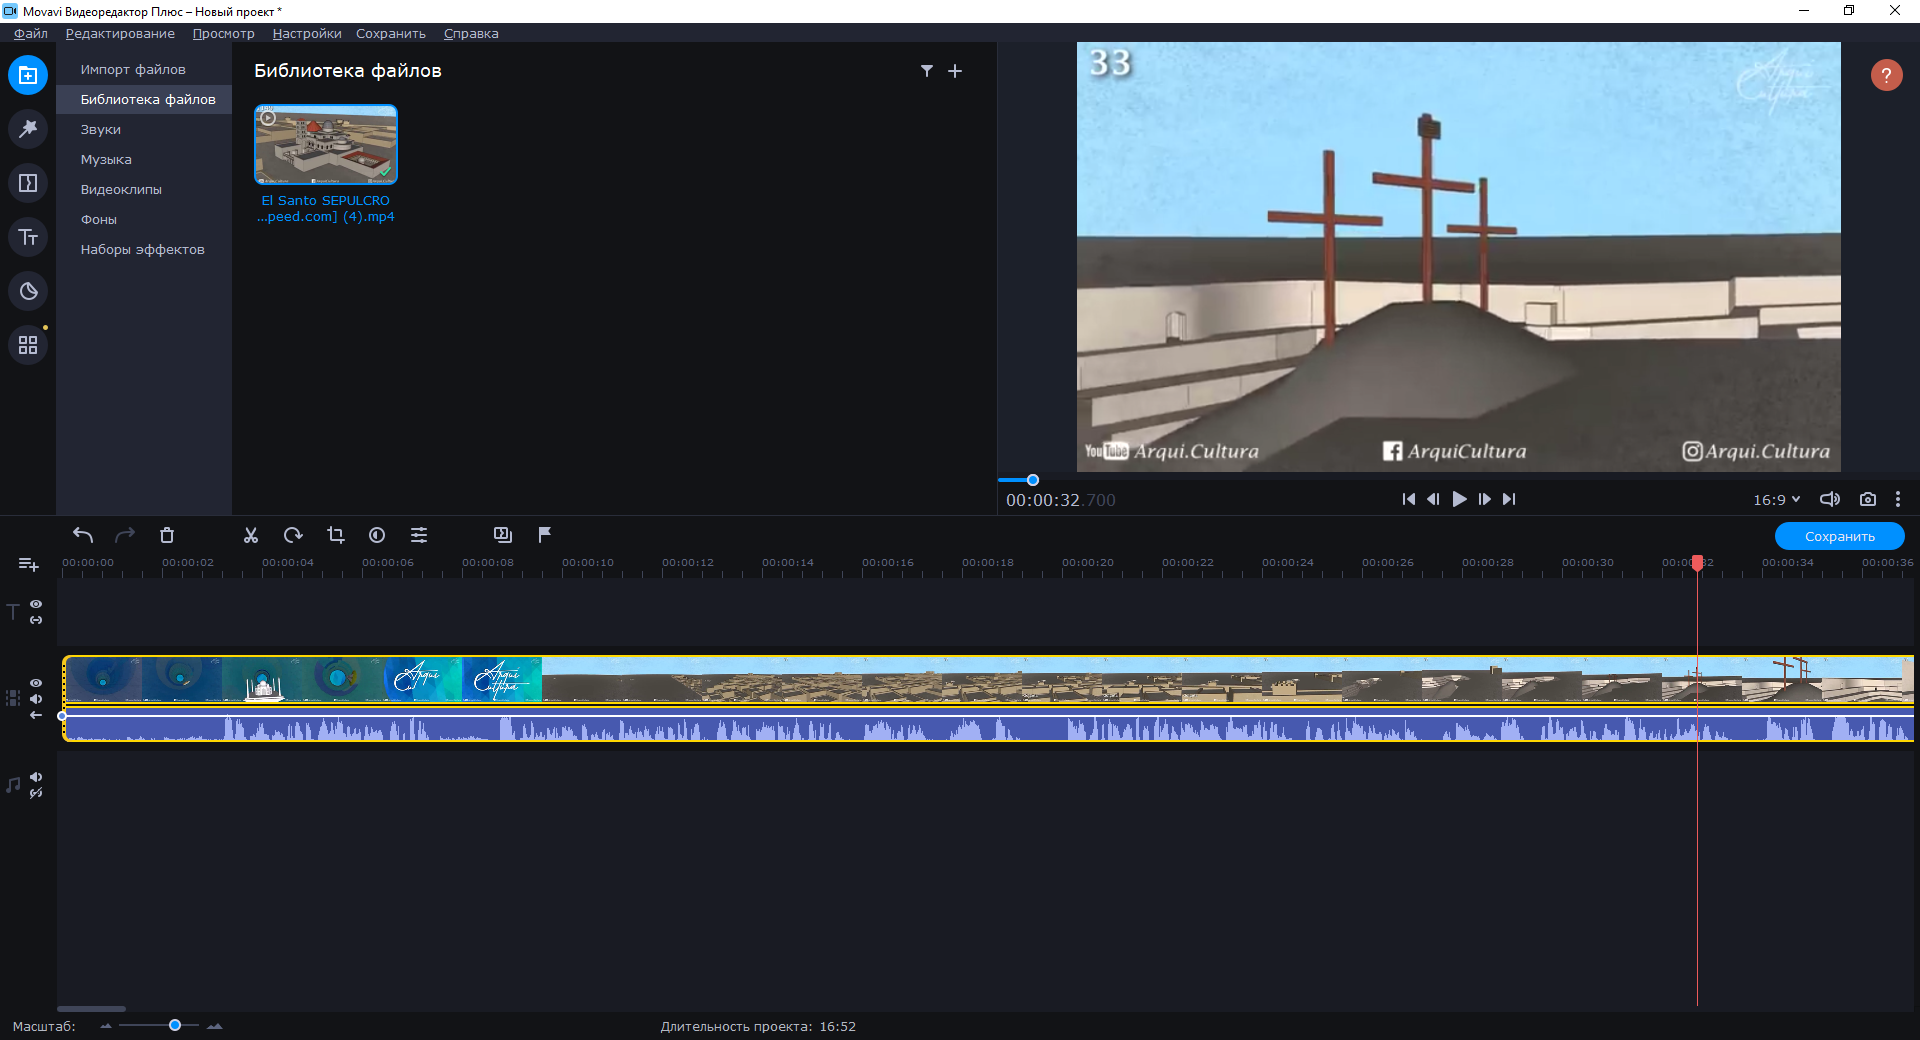The width and height of the screenshot is (1920, 1040).
Task: Open the stickers tab in the left sidebar
Action: click(28, 291)
